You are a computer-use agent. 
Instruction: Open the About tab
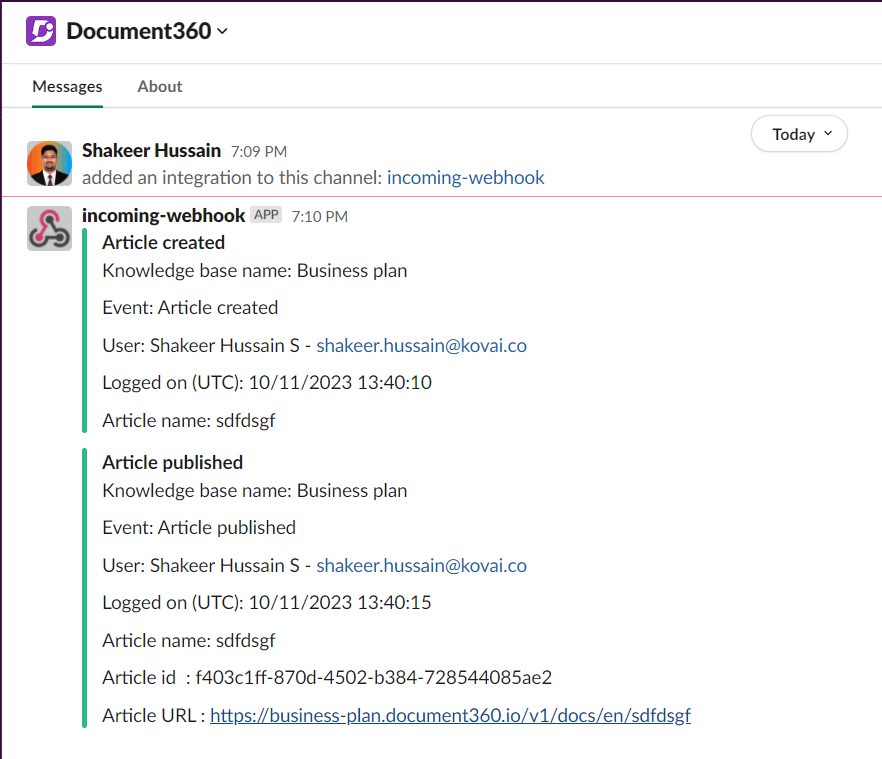(159, 86)
